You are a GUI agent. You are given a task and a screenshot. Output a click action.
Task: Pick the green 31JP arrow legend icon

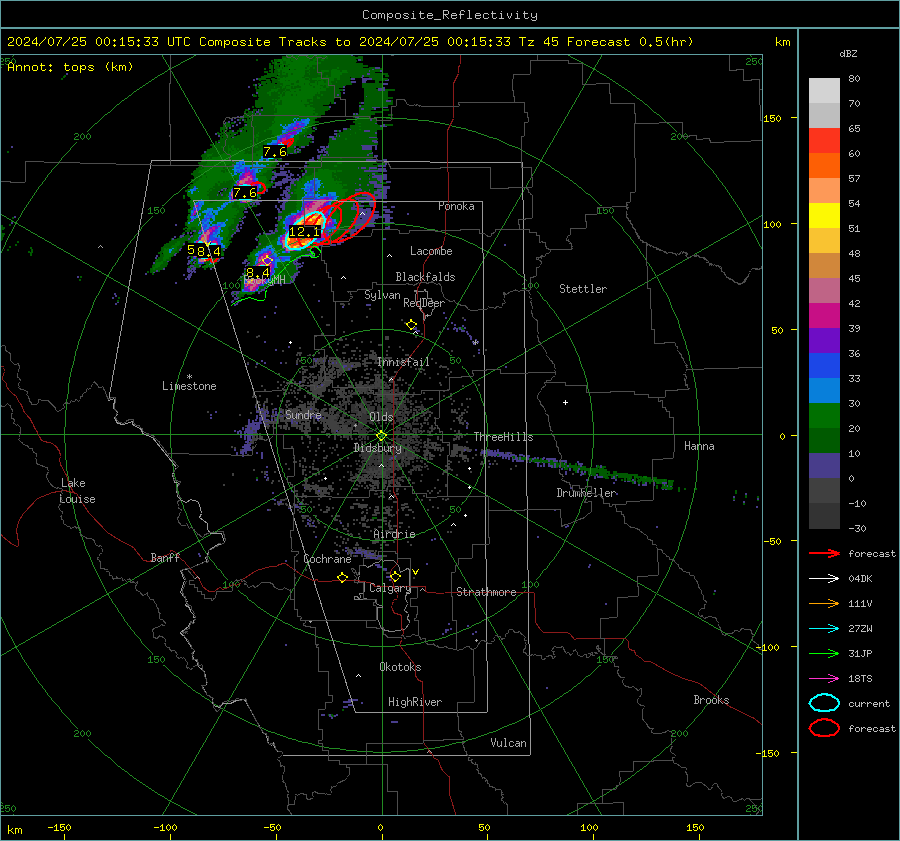click(x=824, y=653)
